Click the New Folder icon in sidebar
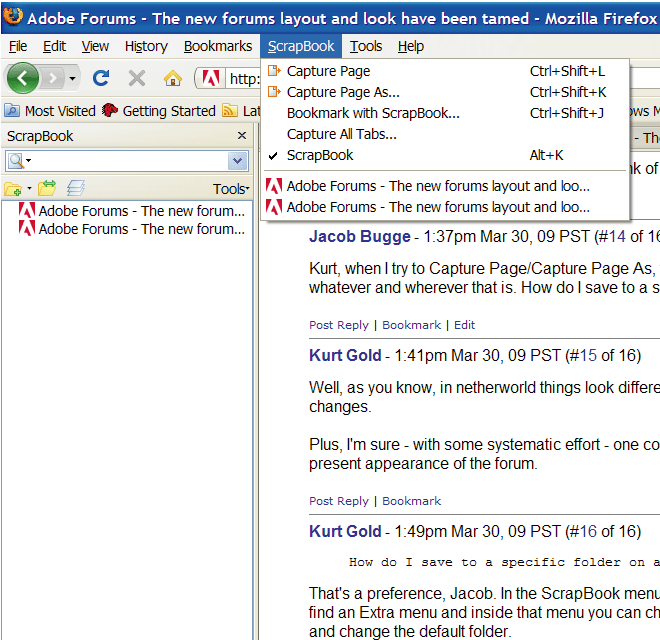 tap(13, 189)
